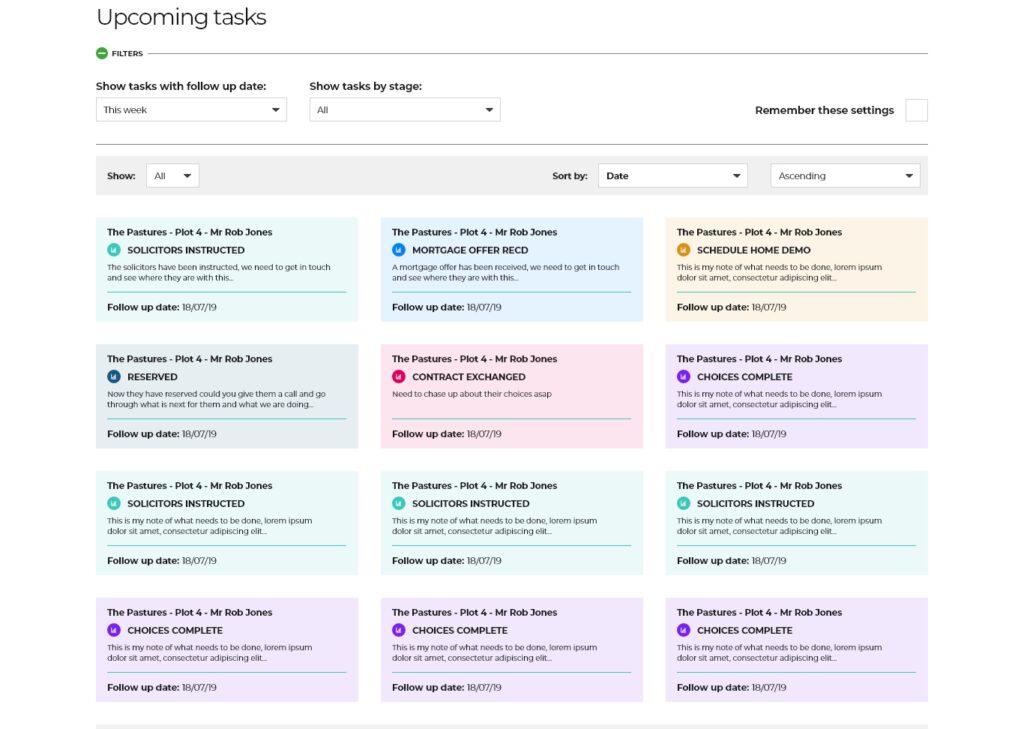The image size is (1024, 729).
Task: Click the orange Schedule Home Demo stage icon
Action: point(684,250)
